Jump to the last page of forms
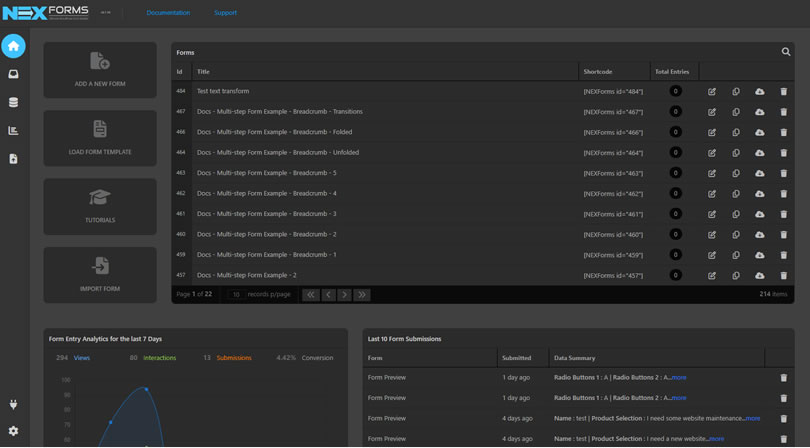The image size is (810, 448). [x=362, y=295]
